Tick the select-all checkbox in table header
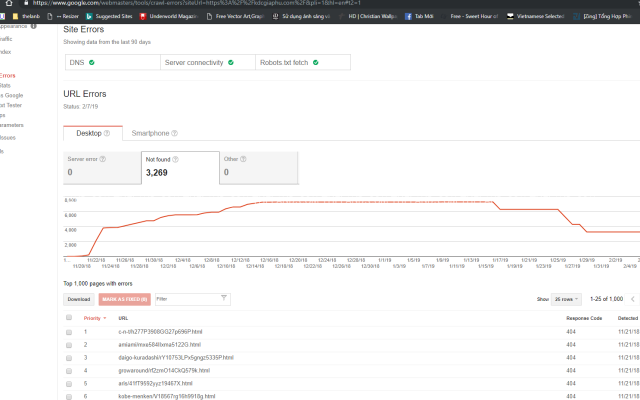 pyautogui.click(x=69, y=318)
